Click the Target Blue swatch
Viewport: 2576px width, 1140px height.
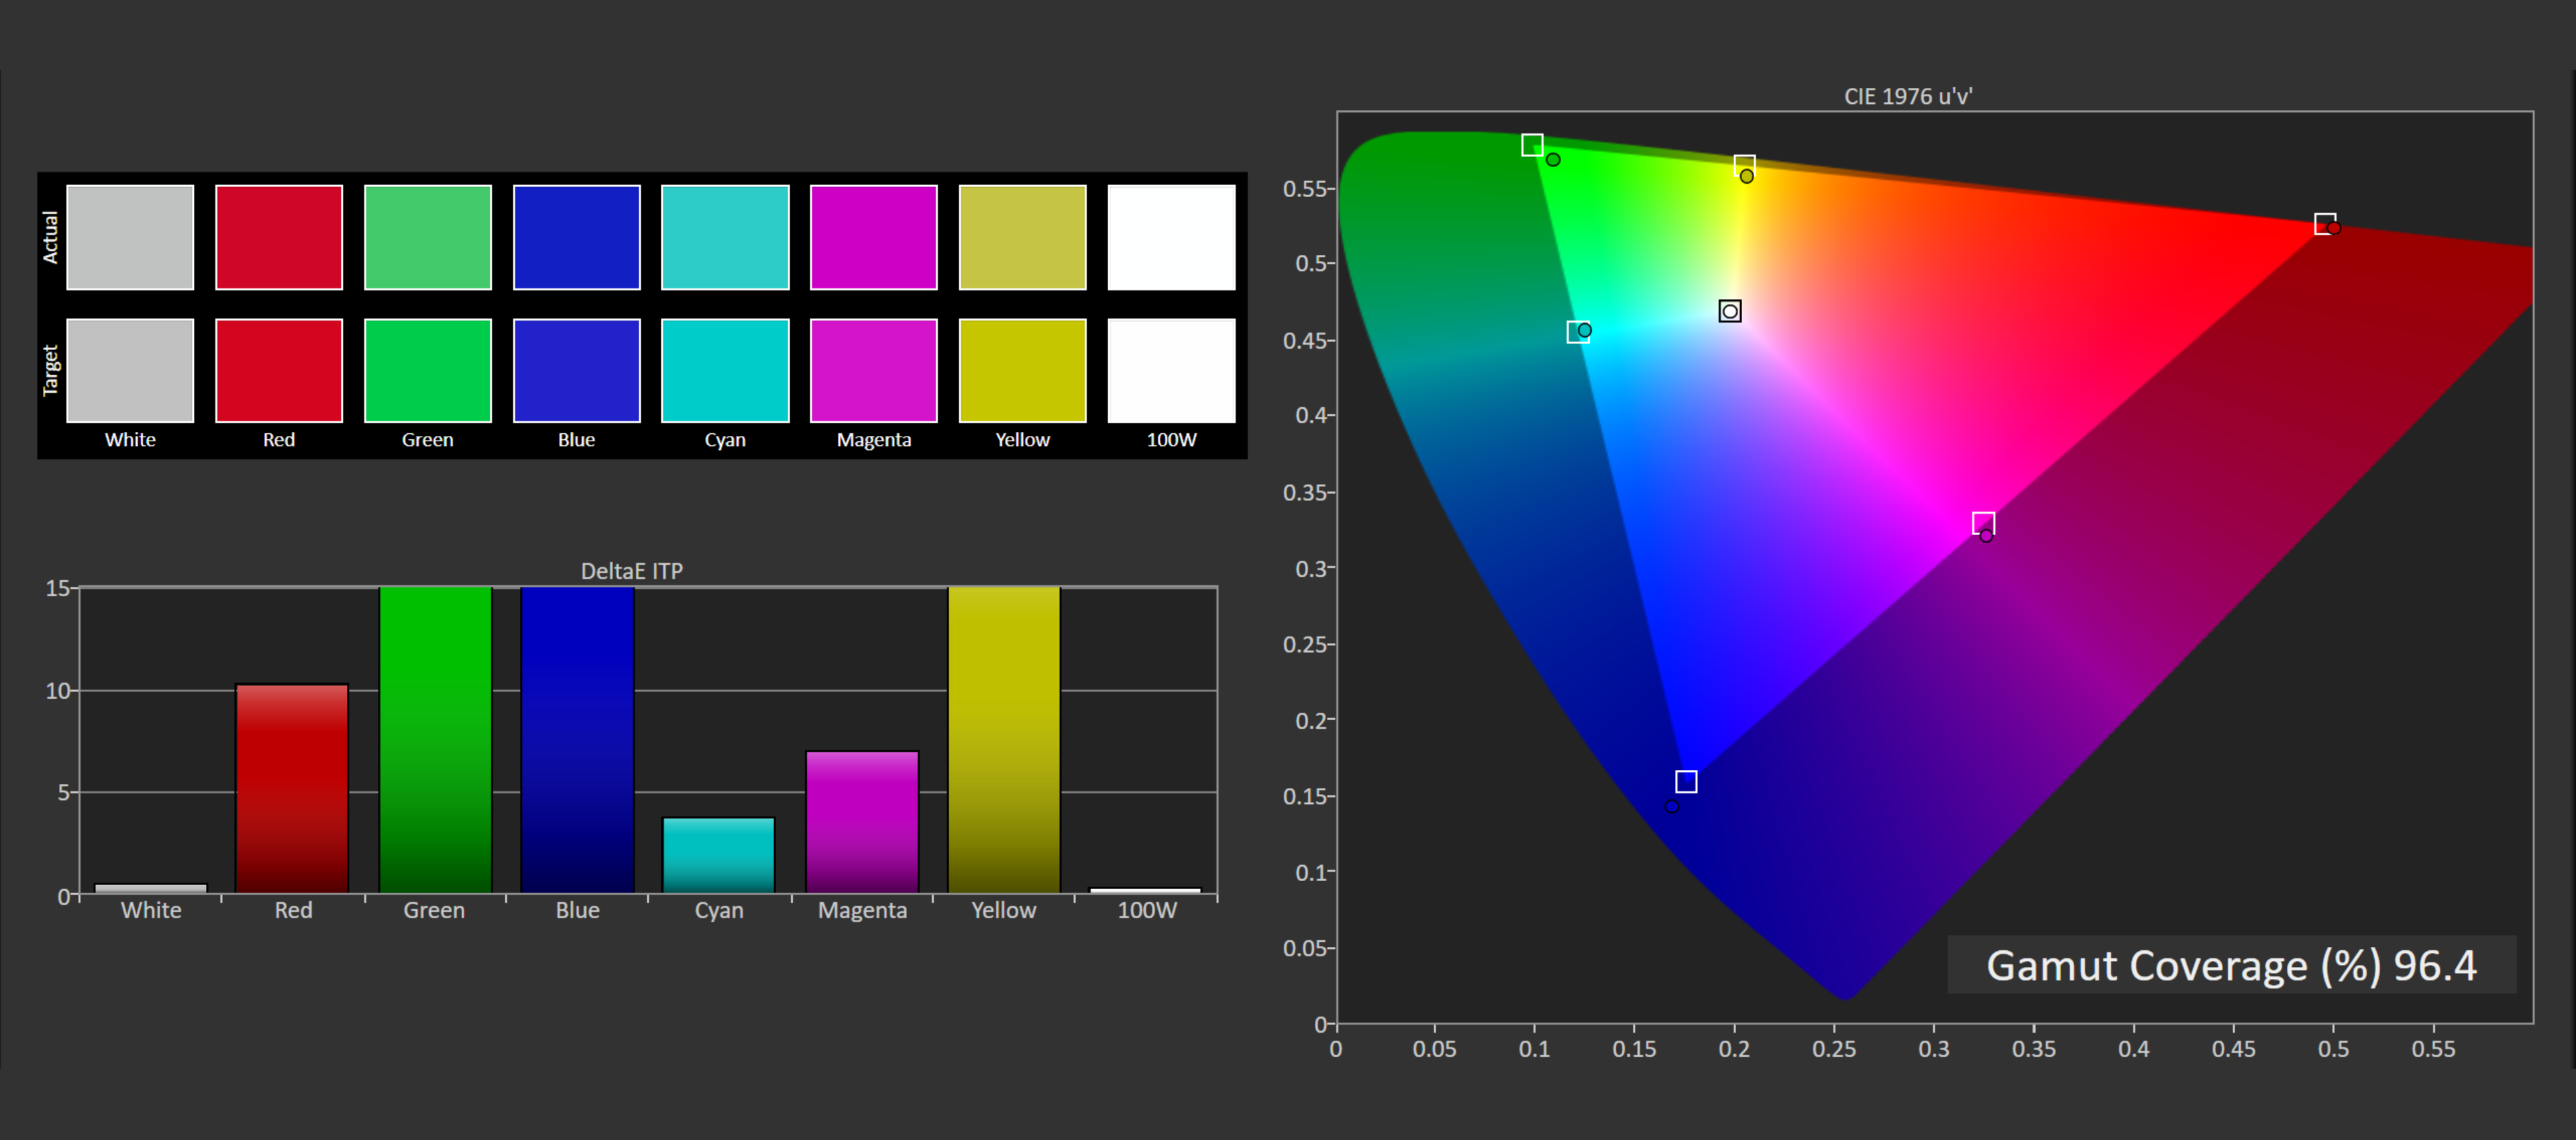click(x=577, y=371)
